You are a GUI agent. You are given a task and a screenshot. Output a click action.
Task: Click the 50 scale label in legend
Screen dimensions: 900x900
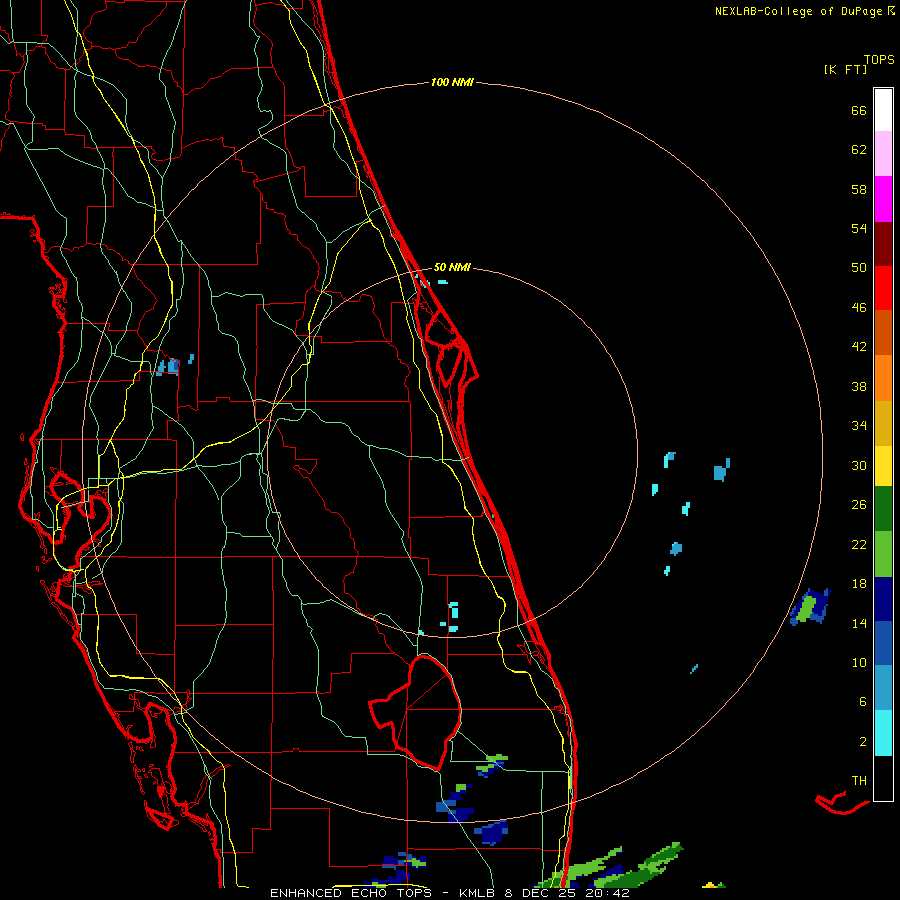click(859, 267)
